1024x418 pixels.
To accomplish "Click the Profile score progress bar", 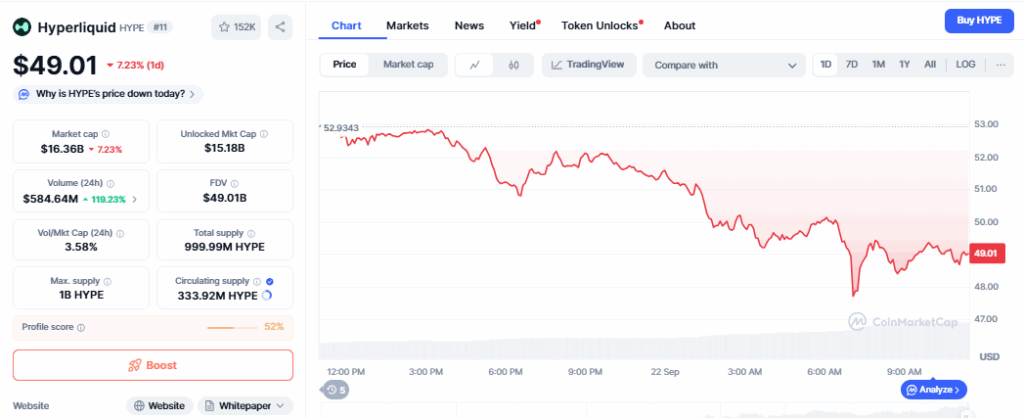I will [x=233, y=327].
